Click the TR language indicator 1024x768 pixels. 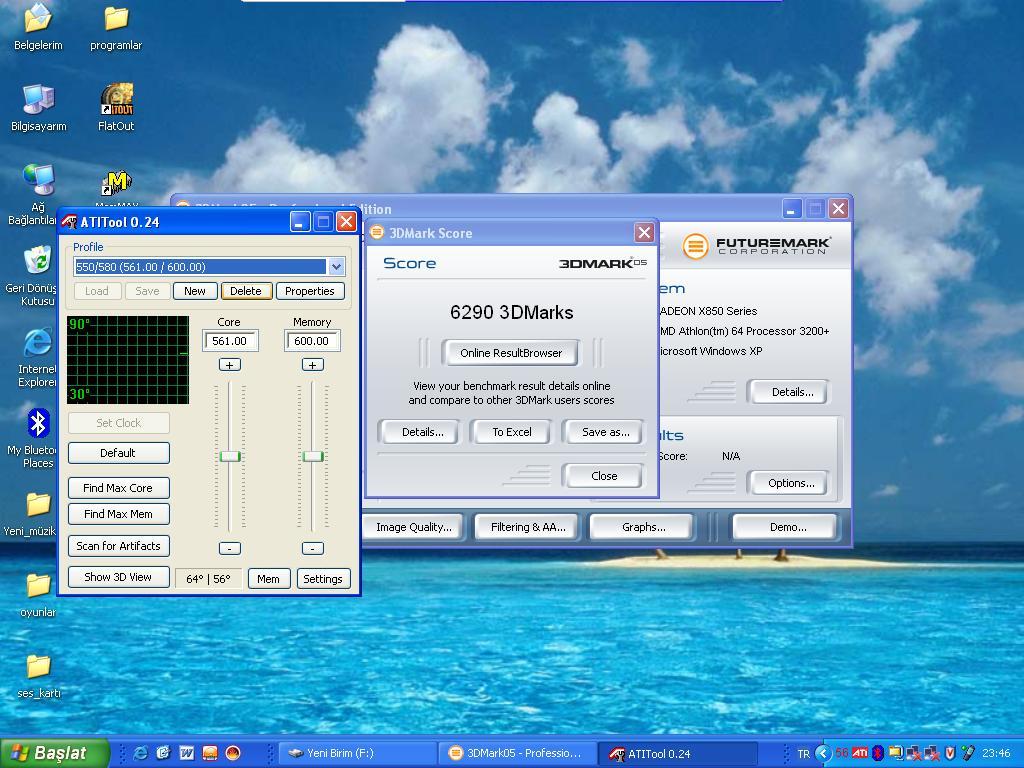coord(803,754)
